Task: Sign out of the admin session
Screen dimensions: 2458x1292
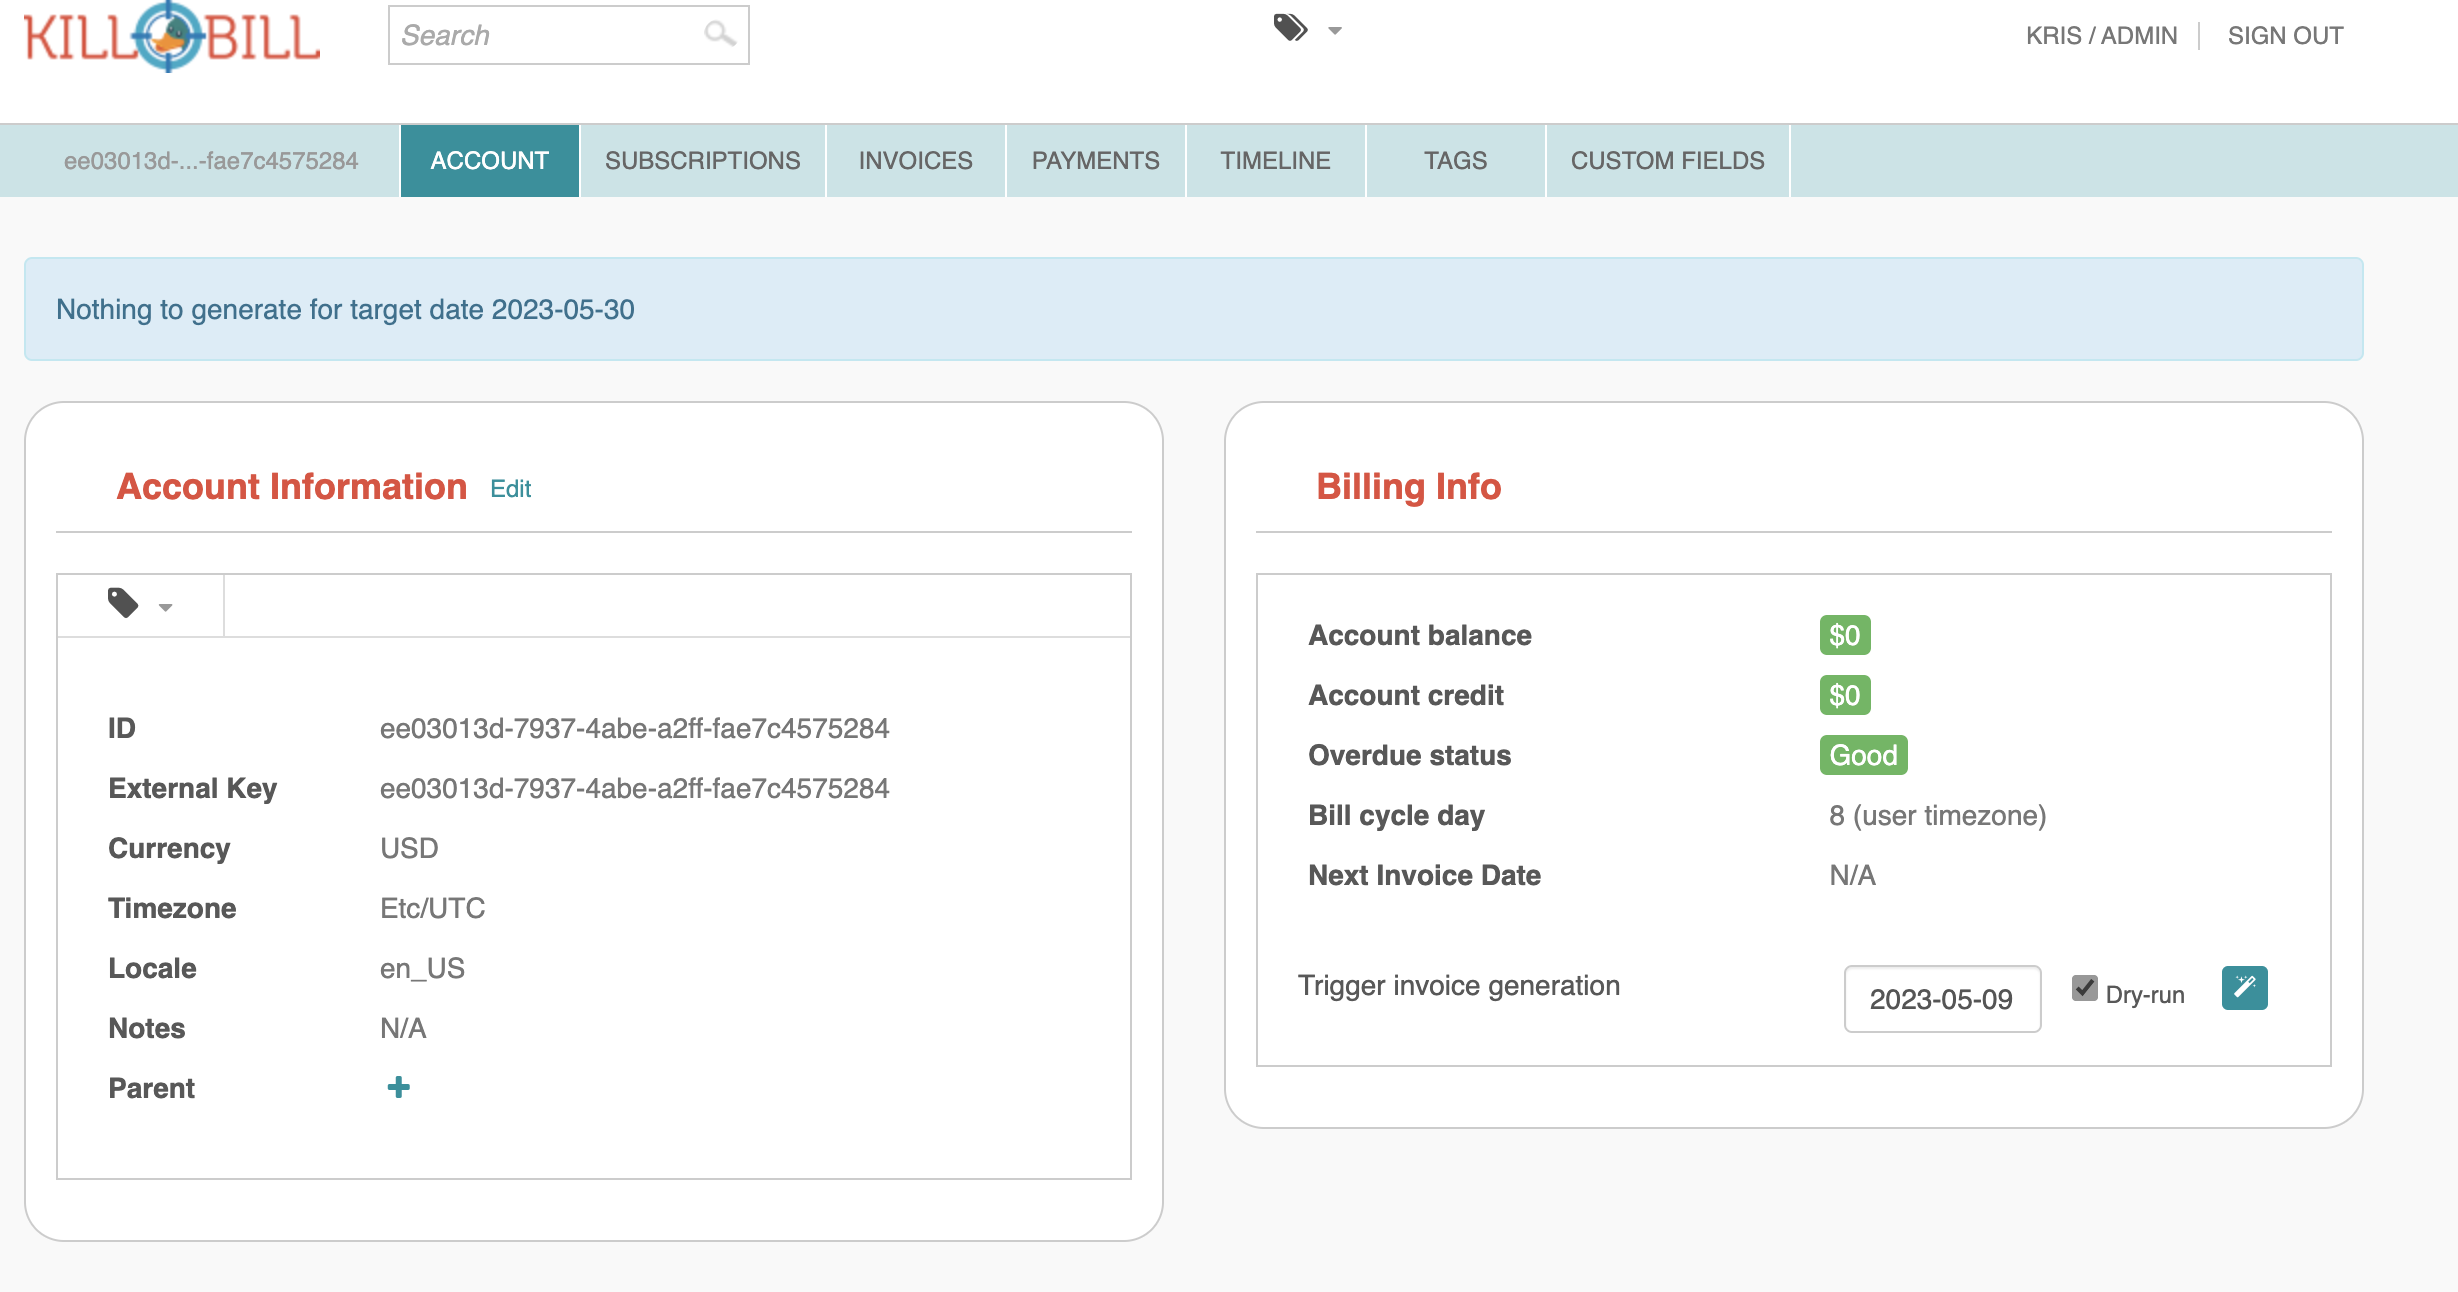Action: (x=2286, y=34)
